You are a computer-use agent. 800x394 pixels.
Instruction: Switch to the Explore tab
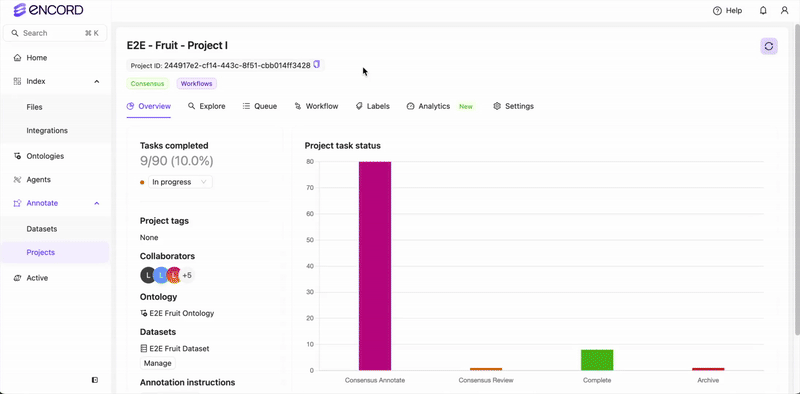click(207, 106)
